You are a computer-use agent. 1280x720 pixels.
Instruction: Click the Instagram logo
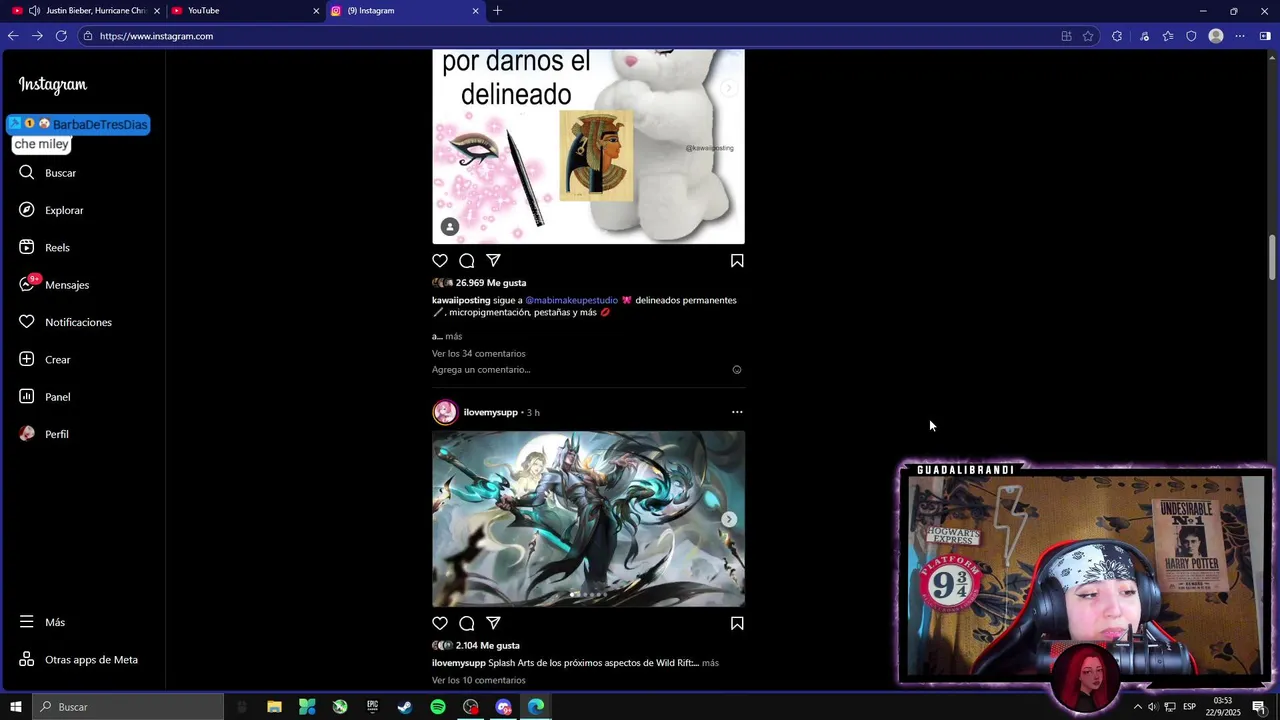tap(53, 85)
